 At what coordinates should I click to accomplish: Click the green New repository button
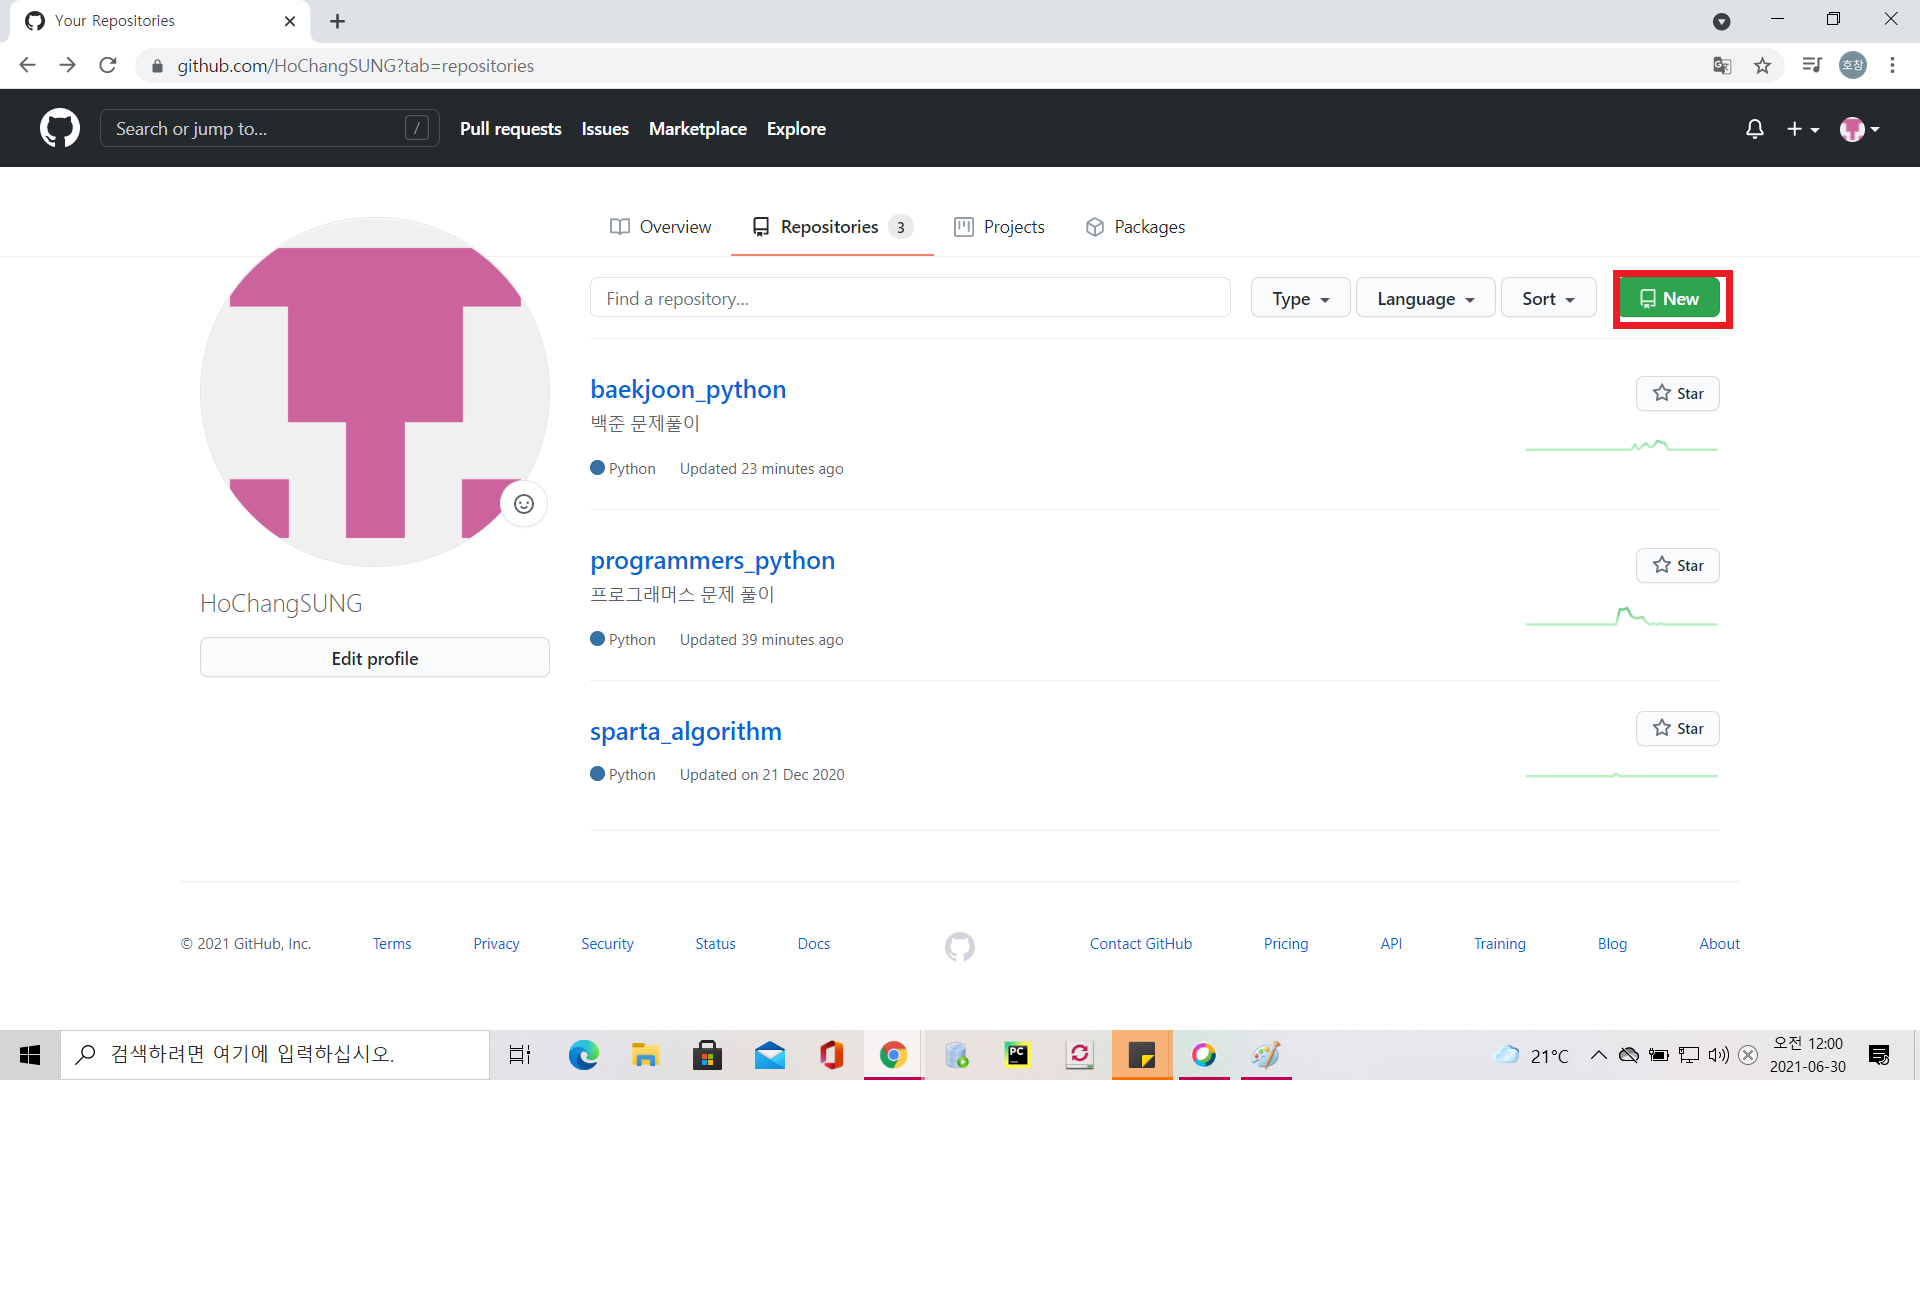pyautogui.click(x=1669, y=298)
